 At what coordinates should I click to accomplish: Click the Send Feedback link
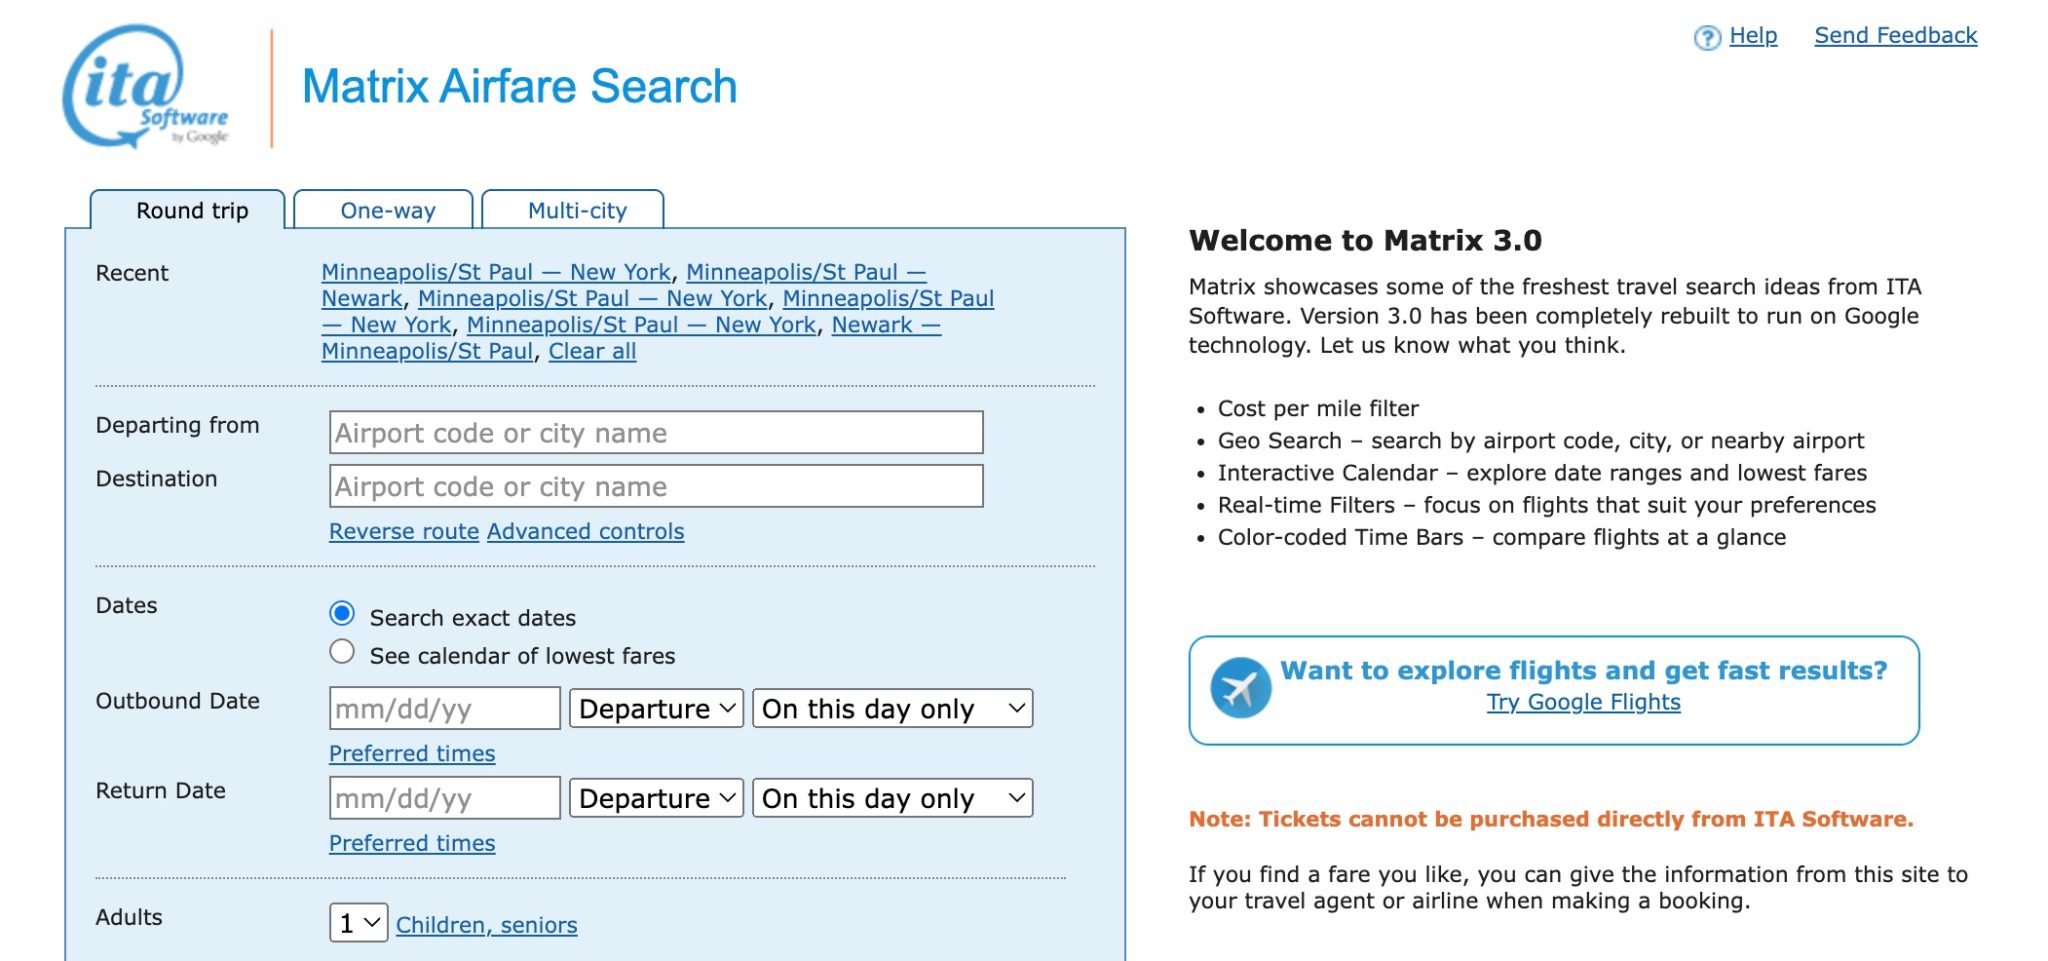[x=1895, y=36]
